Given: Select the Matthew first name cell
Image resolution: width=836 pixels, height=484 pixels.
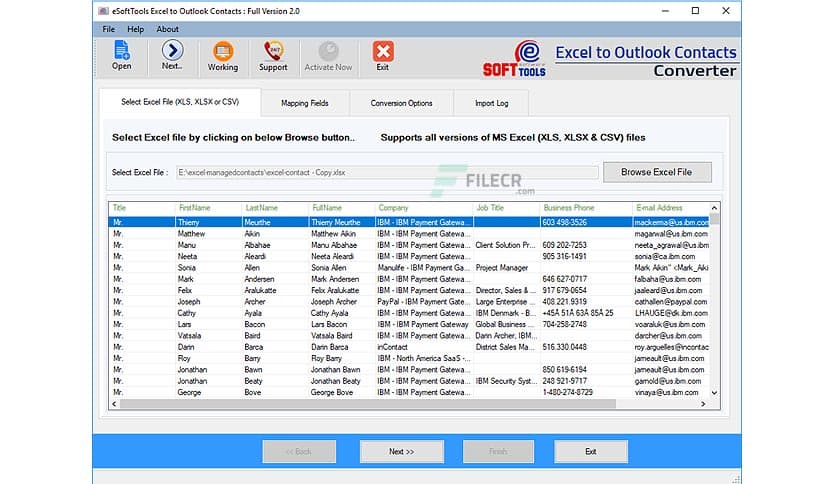Looking at the screenshot, I should 208,233.
